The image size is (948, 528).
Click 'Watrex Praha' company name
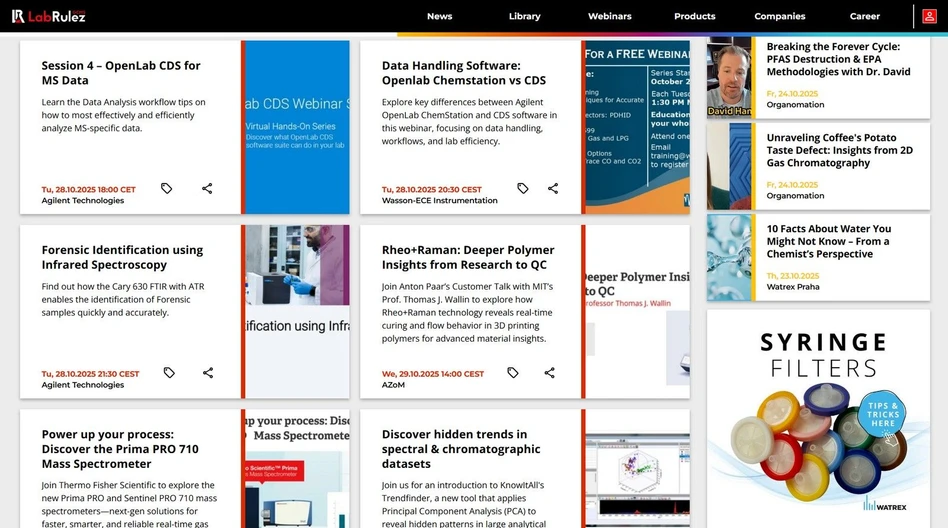click(x=793, y=287)
